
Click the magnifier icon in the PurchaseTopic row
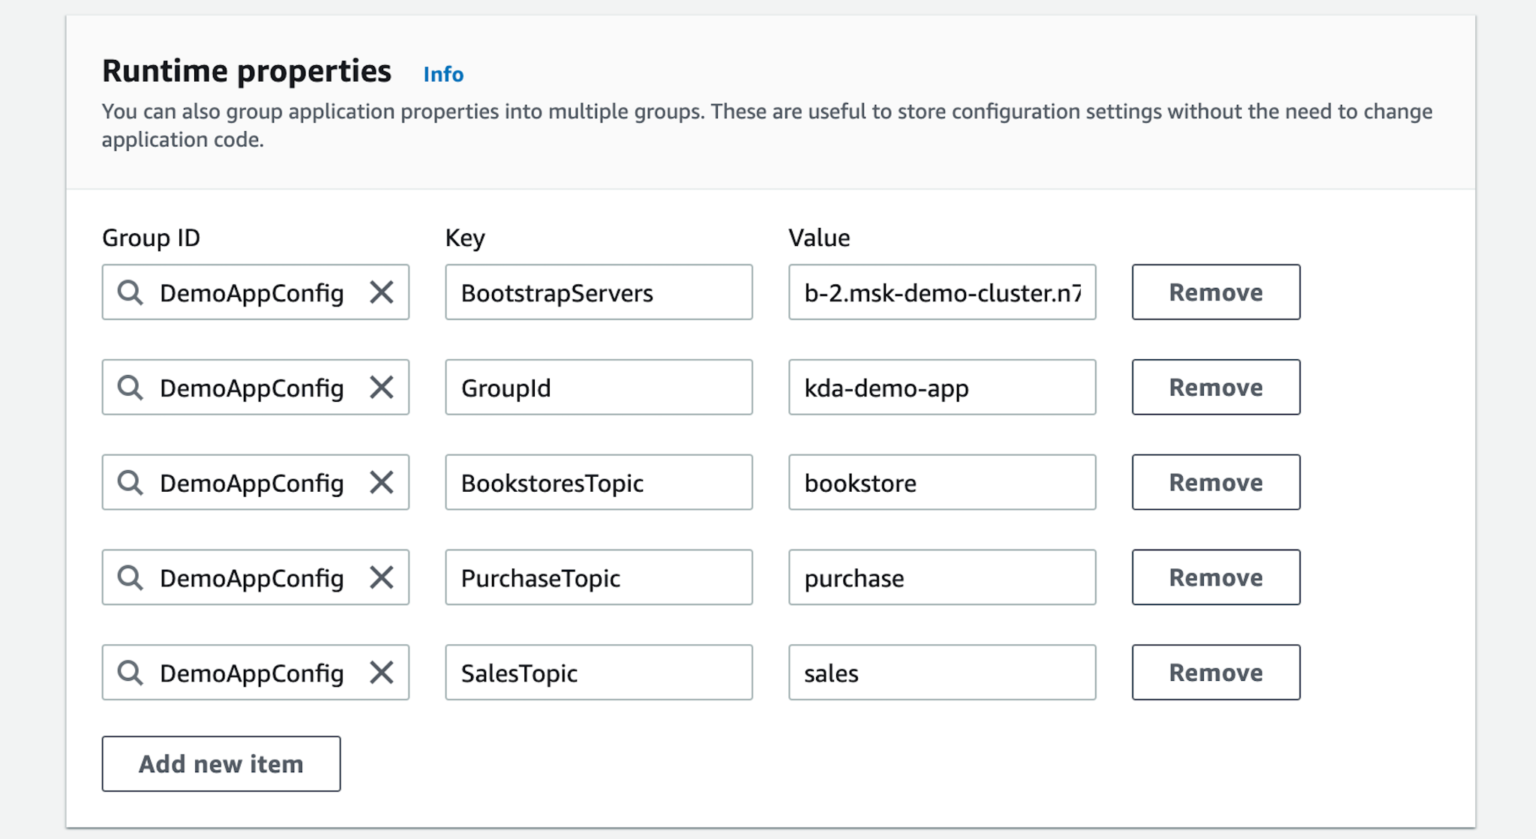tap(130, 577)
